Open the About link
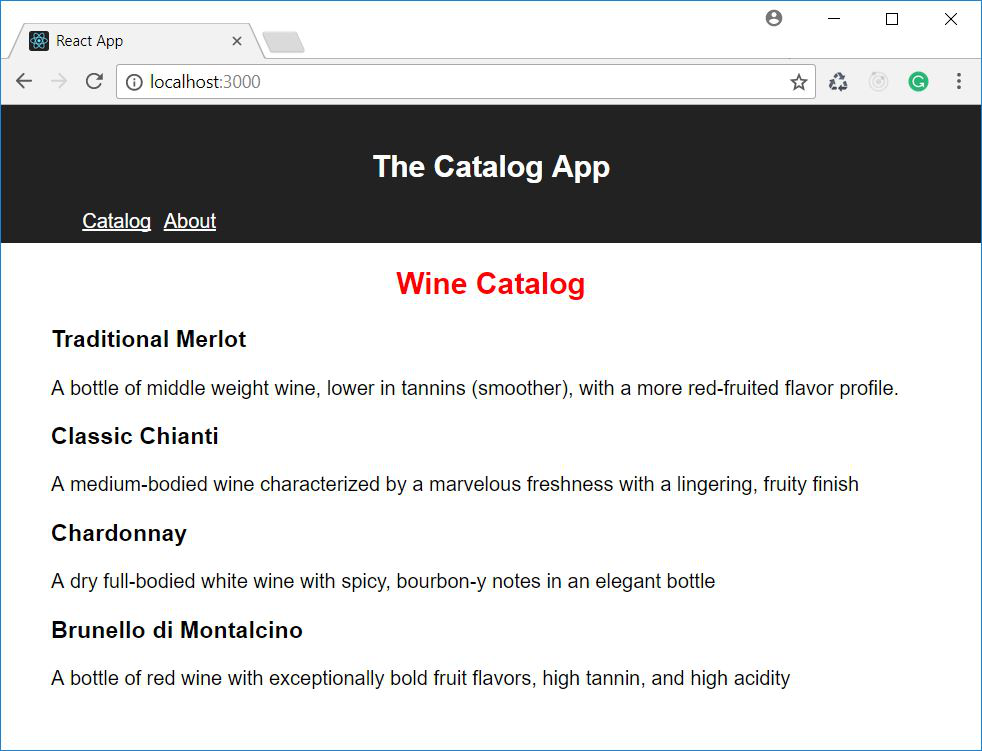This screenshot has height=751, width=982. [x=190, y=221]
